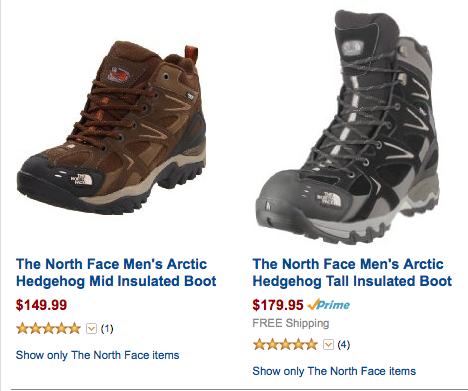Click the North Face logo on brown boot toe
Screen dimensions: 468x391
click(81, 179)
